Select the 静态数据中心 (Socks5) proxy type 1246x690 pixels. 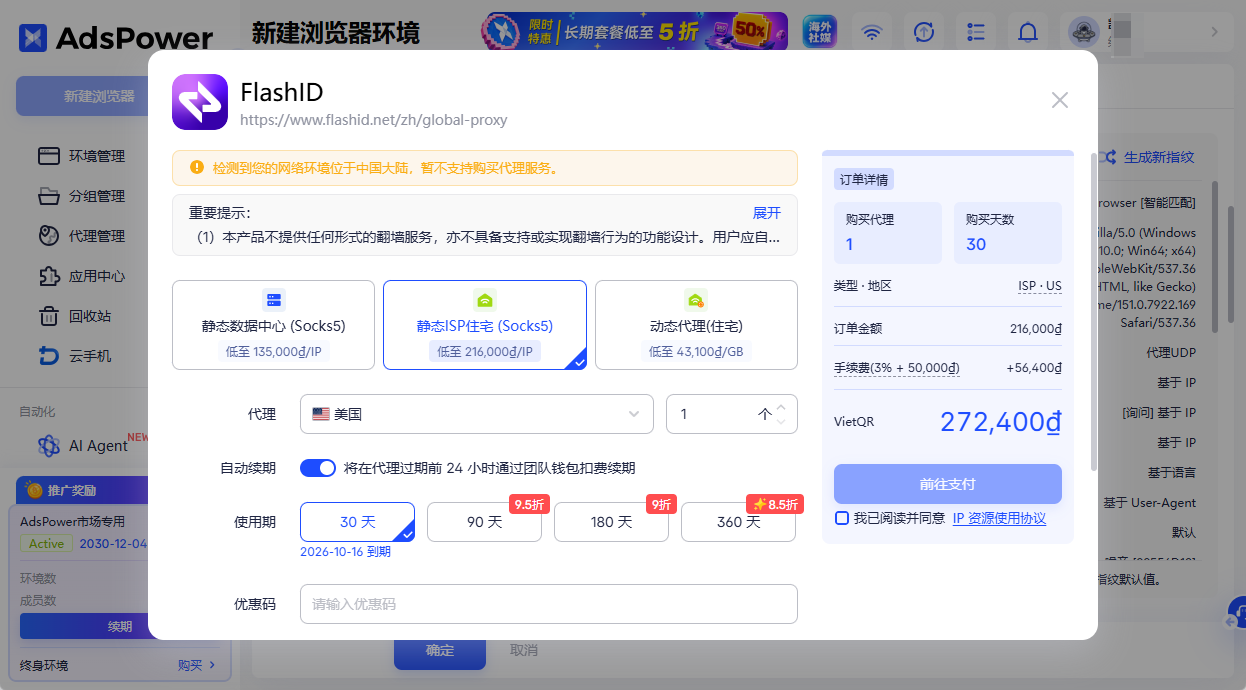click(274, 325)
